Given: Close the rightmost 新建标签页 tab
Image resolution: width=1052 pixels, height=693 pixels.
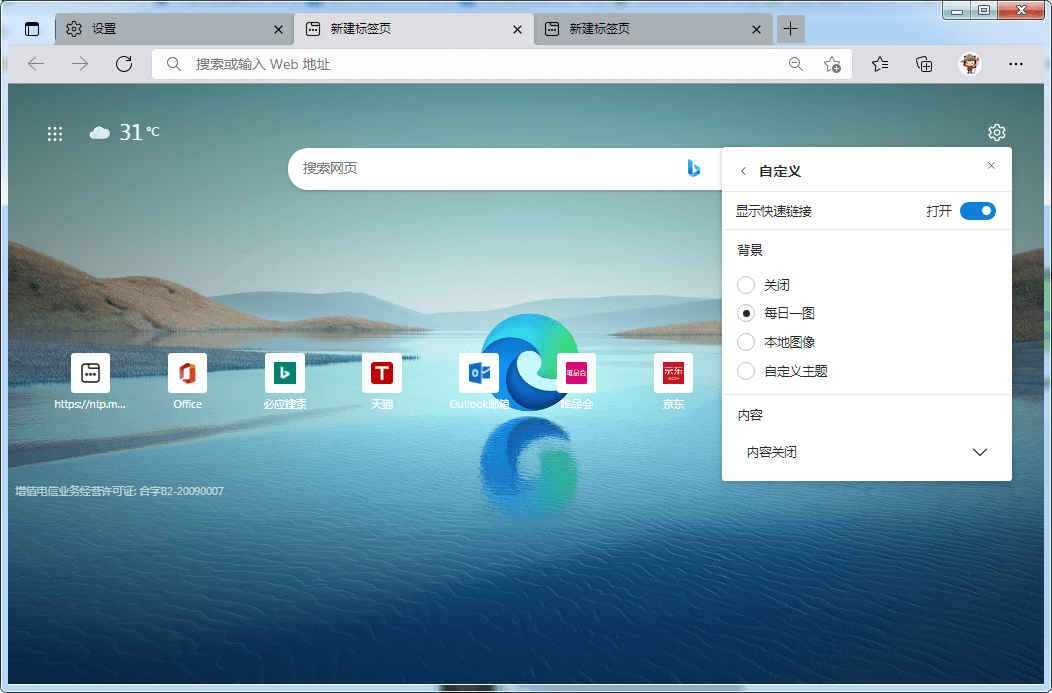Looking at the screenshot, I should click(756, 30).
